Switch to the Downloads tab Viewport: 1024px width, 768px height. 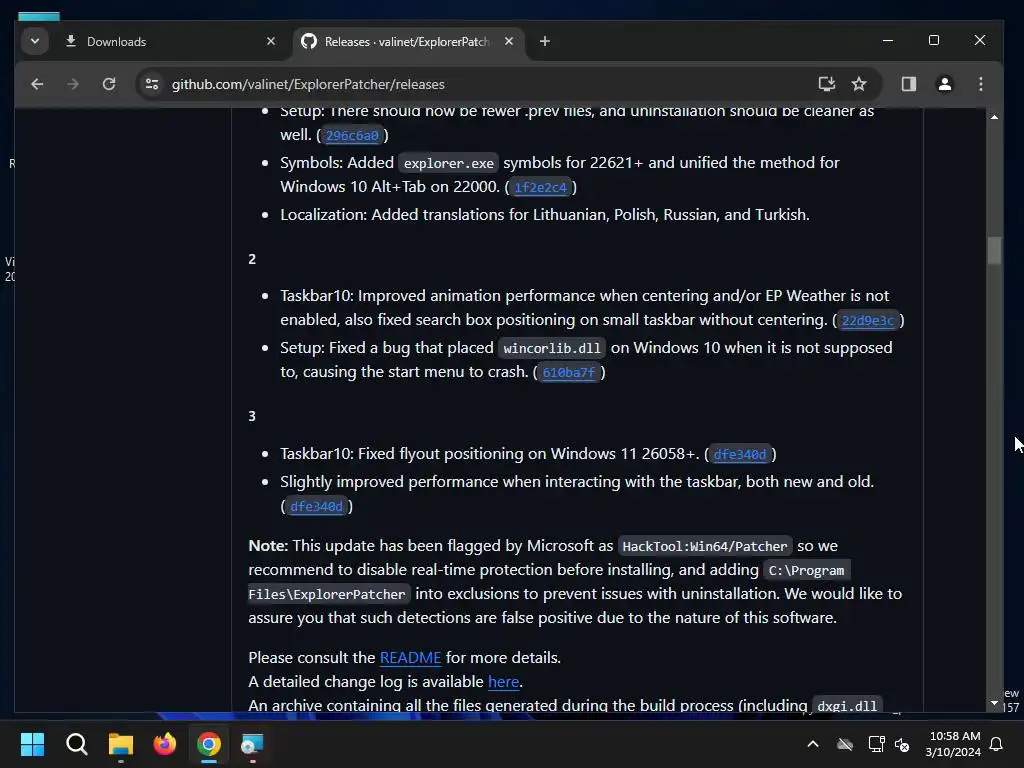(170, 42)
